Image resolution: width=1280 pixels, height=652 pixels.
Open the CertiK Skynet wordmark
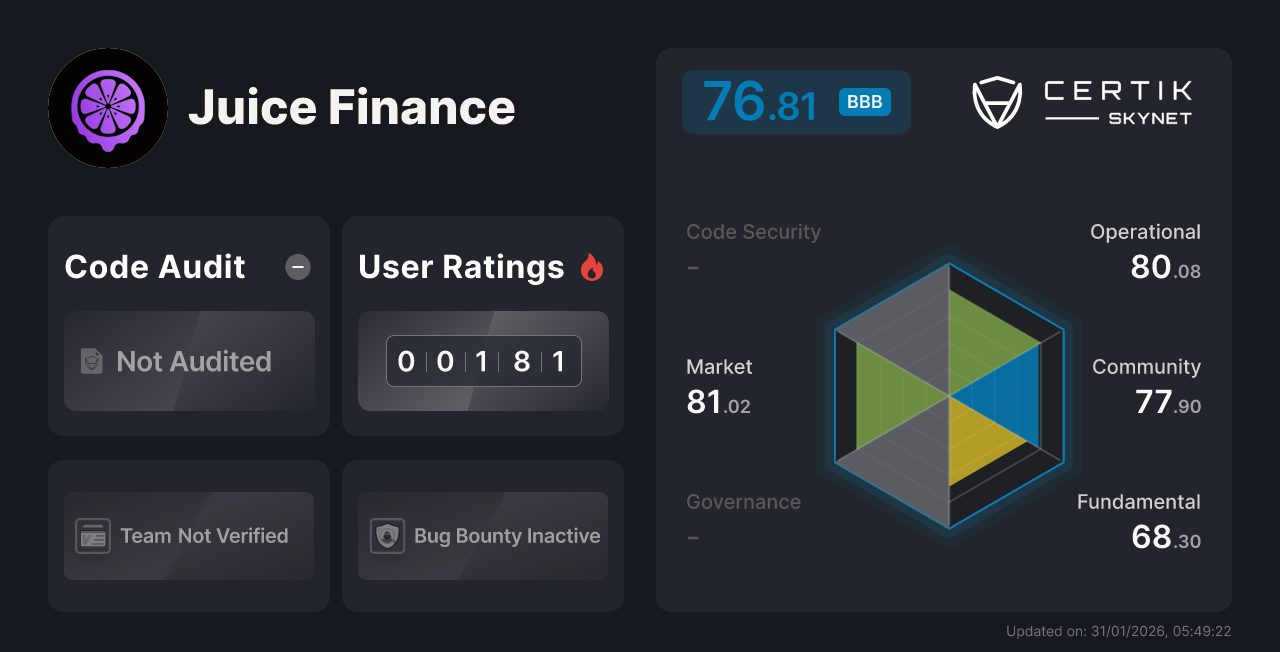click(x=1117, y=100)
